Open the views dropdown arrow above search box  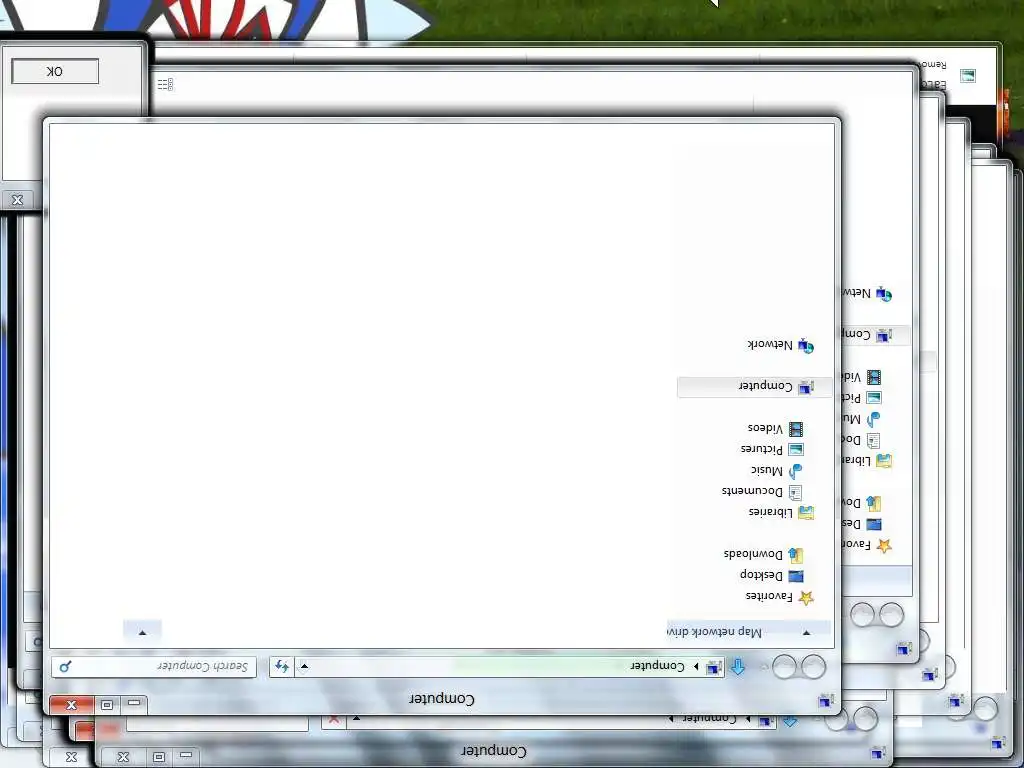pos(142,632)
